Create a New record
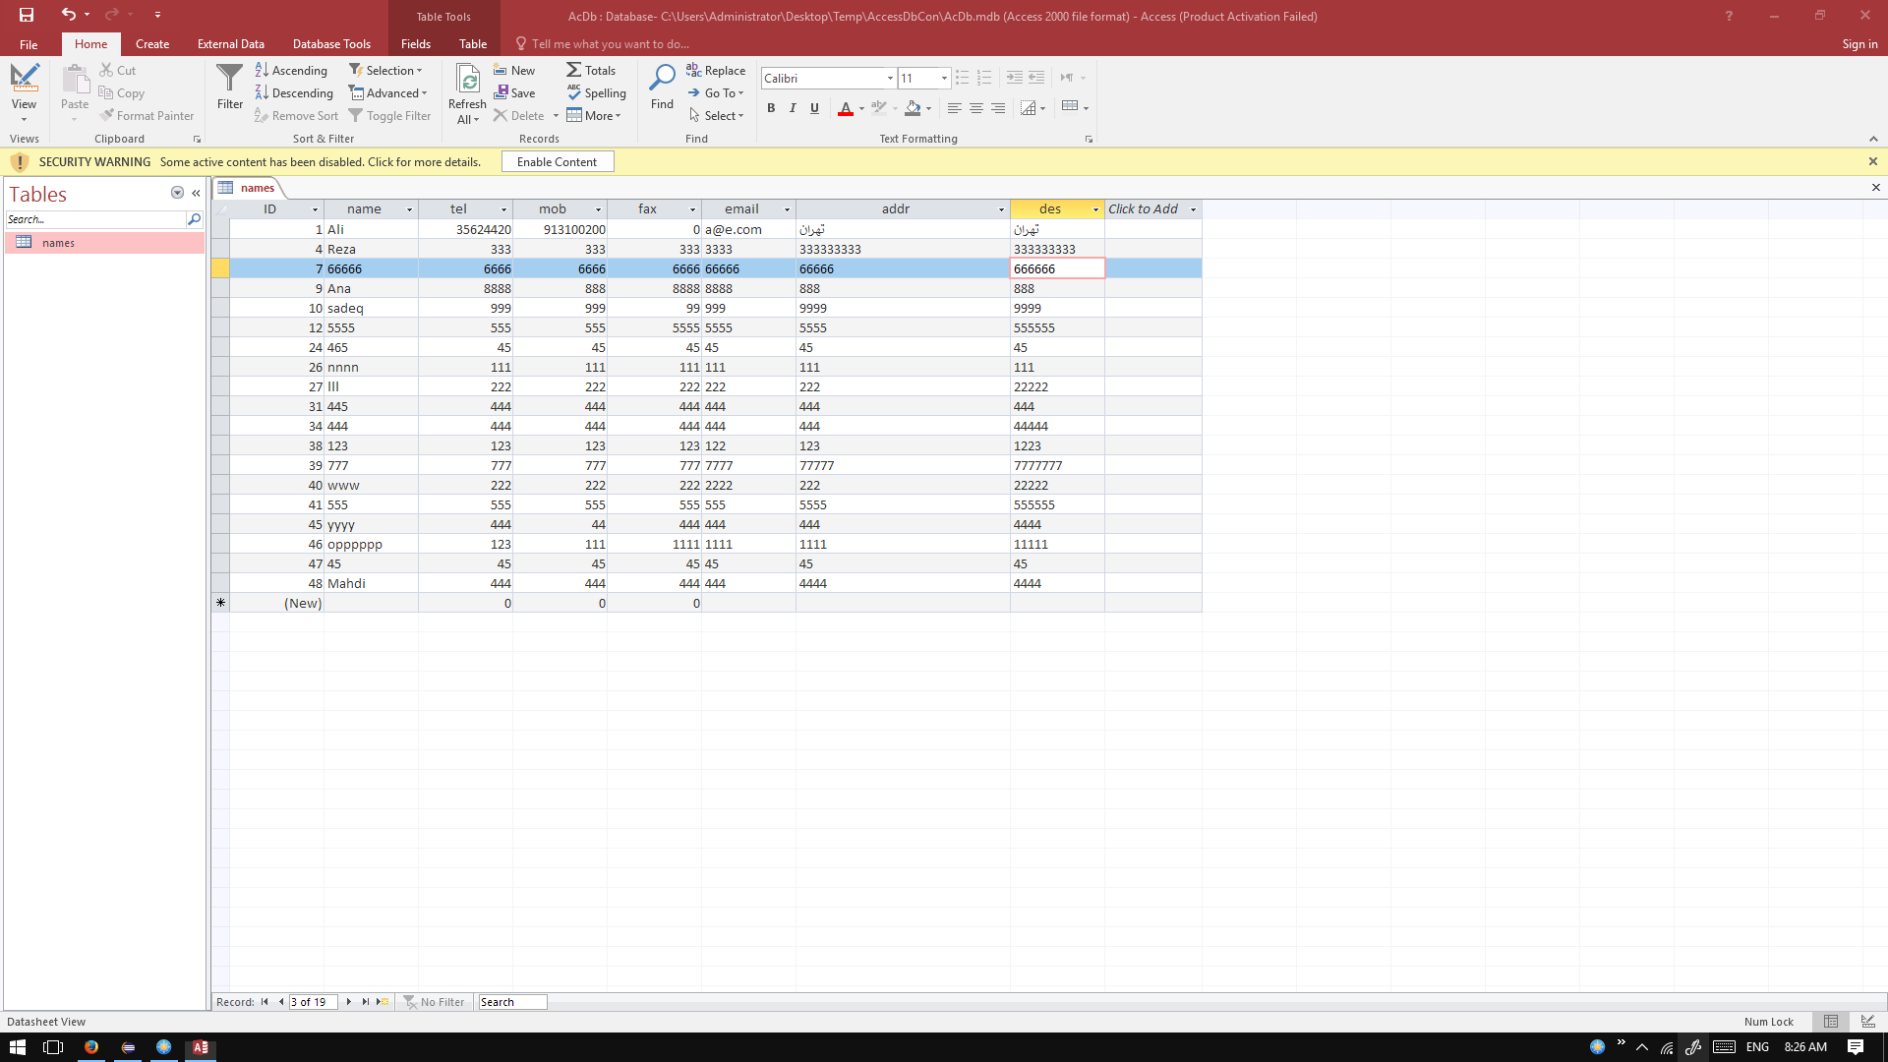This screenshot has height=1062, width=1888. [x=514, y=70]
